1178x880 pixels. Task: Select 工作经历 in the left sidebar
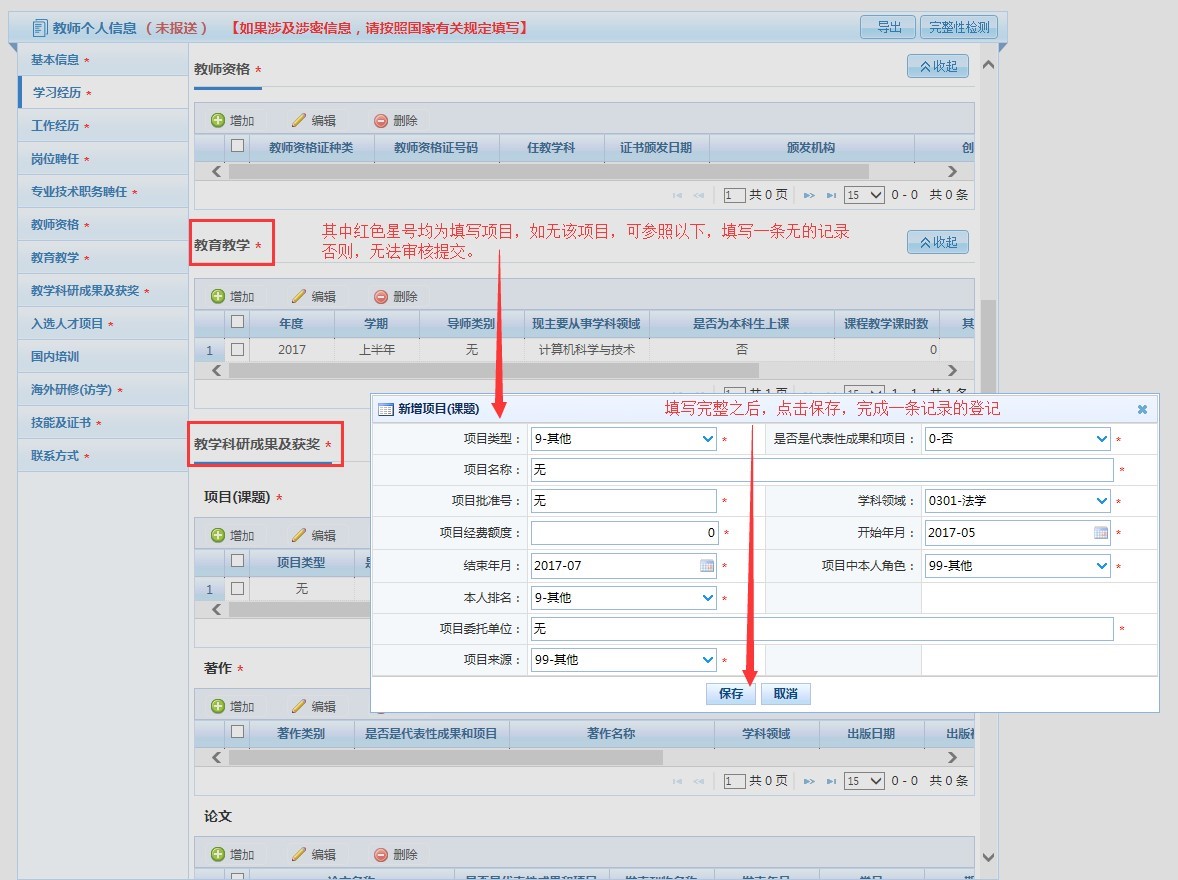click(61, 126)
